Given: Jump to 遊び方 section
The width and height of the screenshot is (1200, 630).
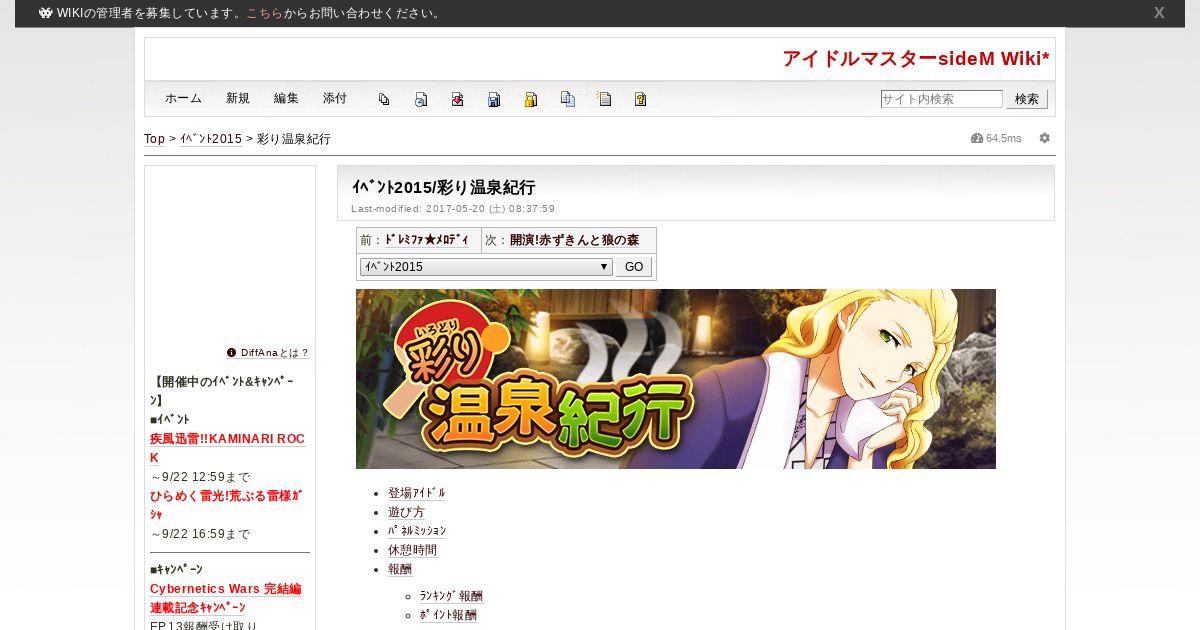Looking at the screenshot, I should pyautogui.click(x=406, y=512).
